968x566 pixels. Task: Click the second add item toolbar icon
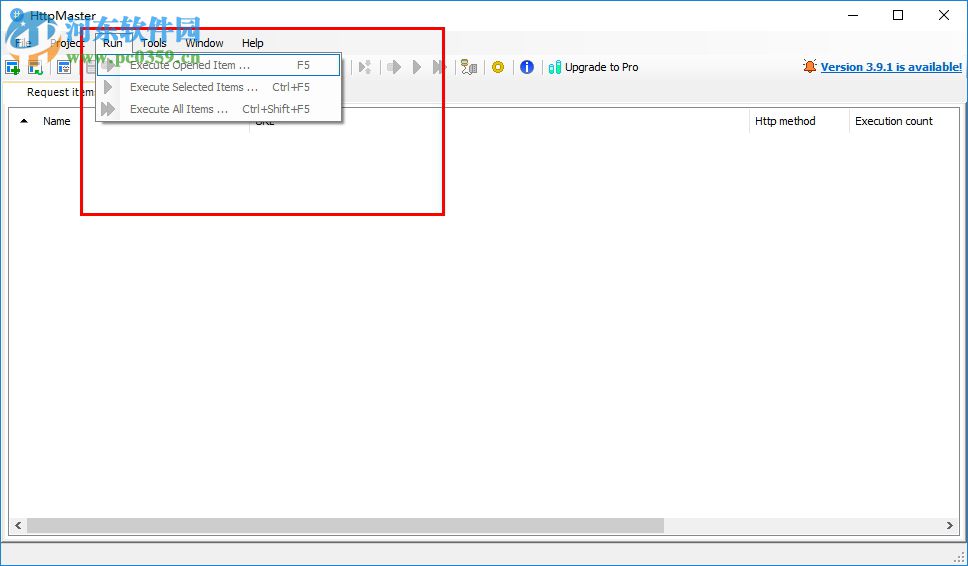35,67
